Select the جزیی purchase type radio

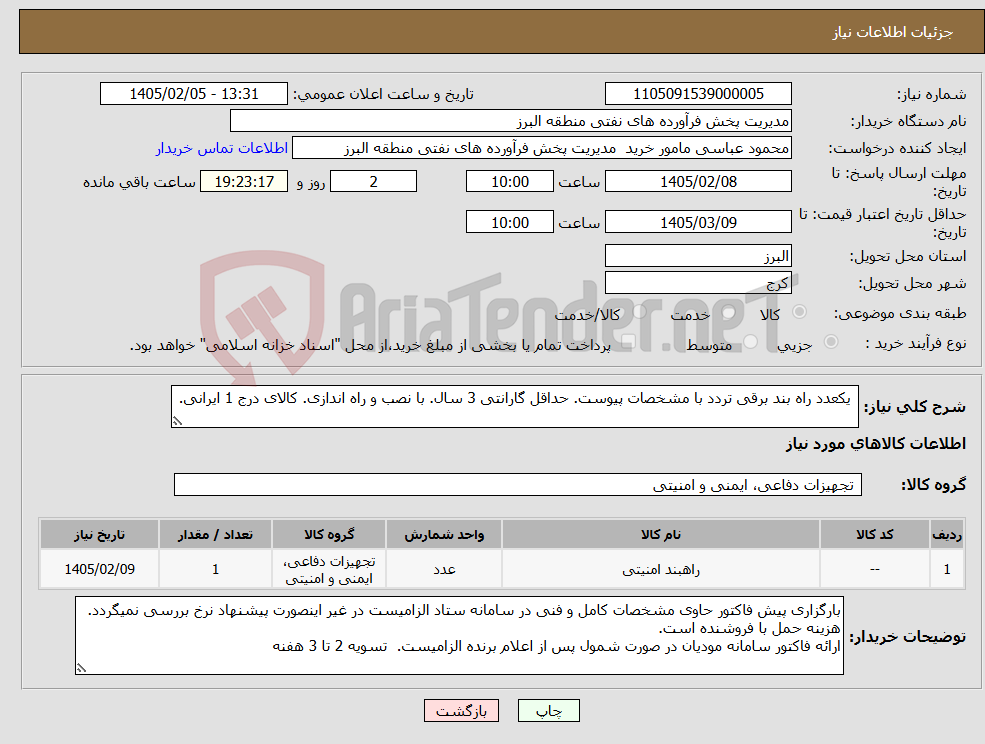[x=830, y=342]
